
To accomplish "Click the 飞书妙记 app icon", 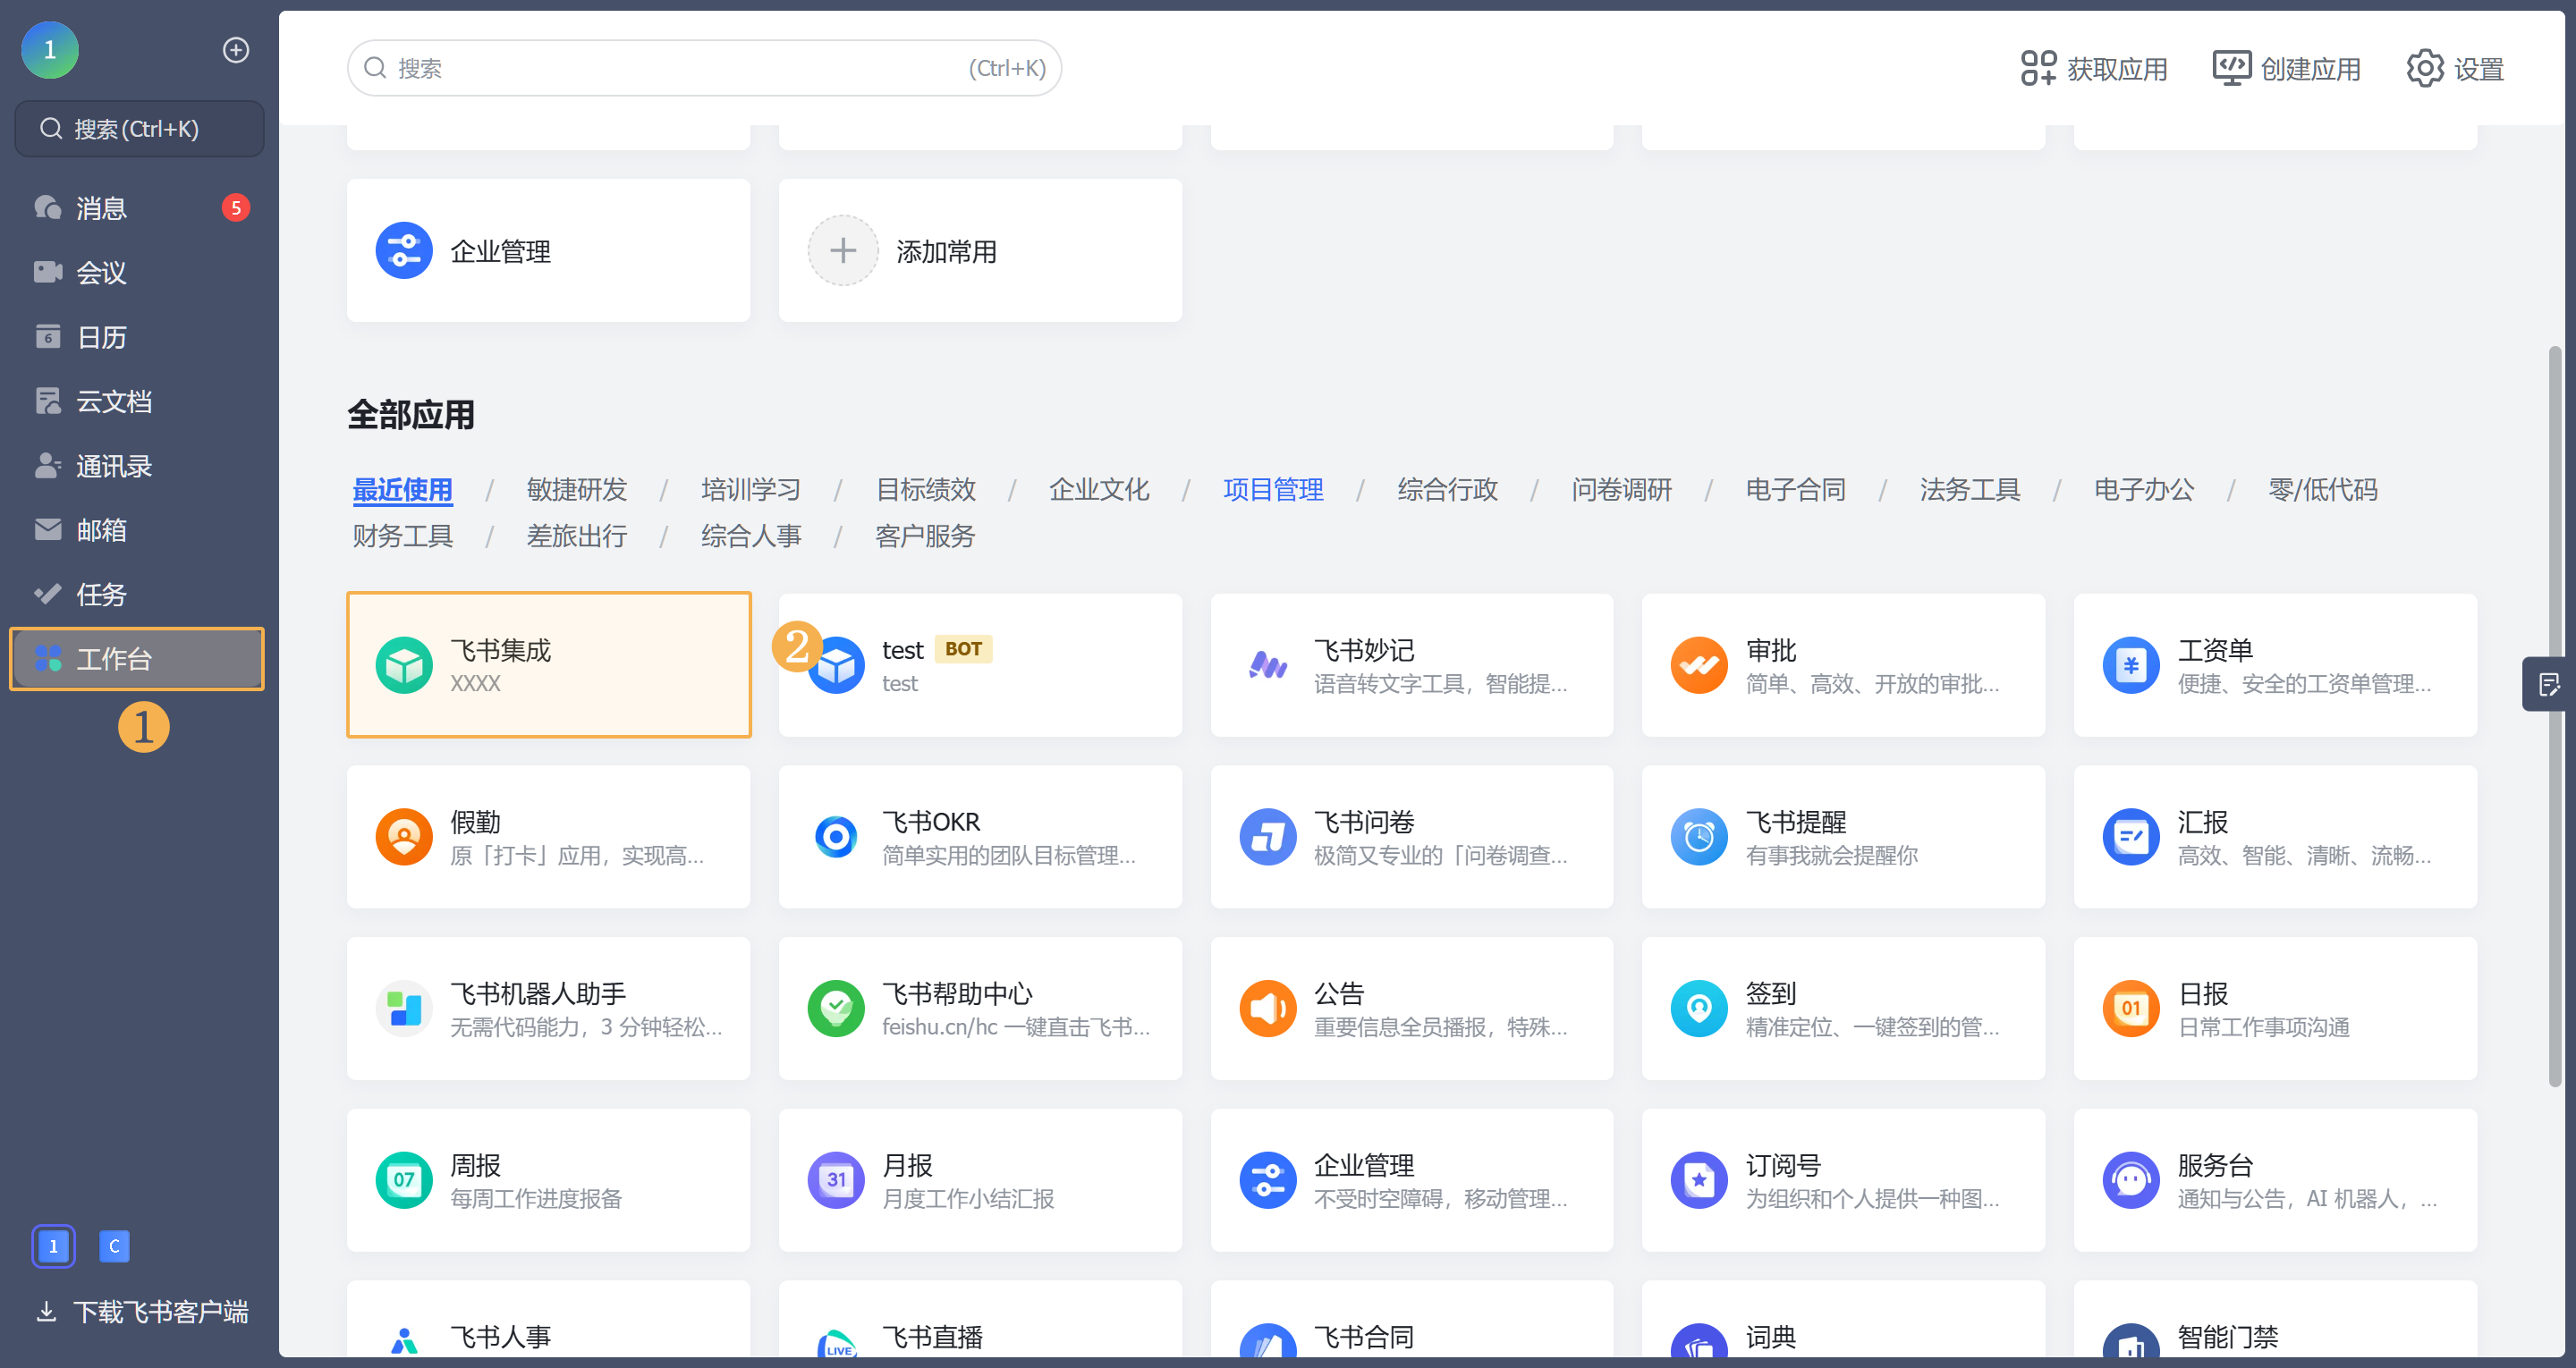I will 1267,665.
